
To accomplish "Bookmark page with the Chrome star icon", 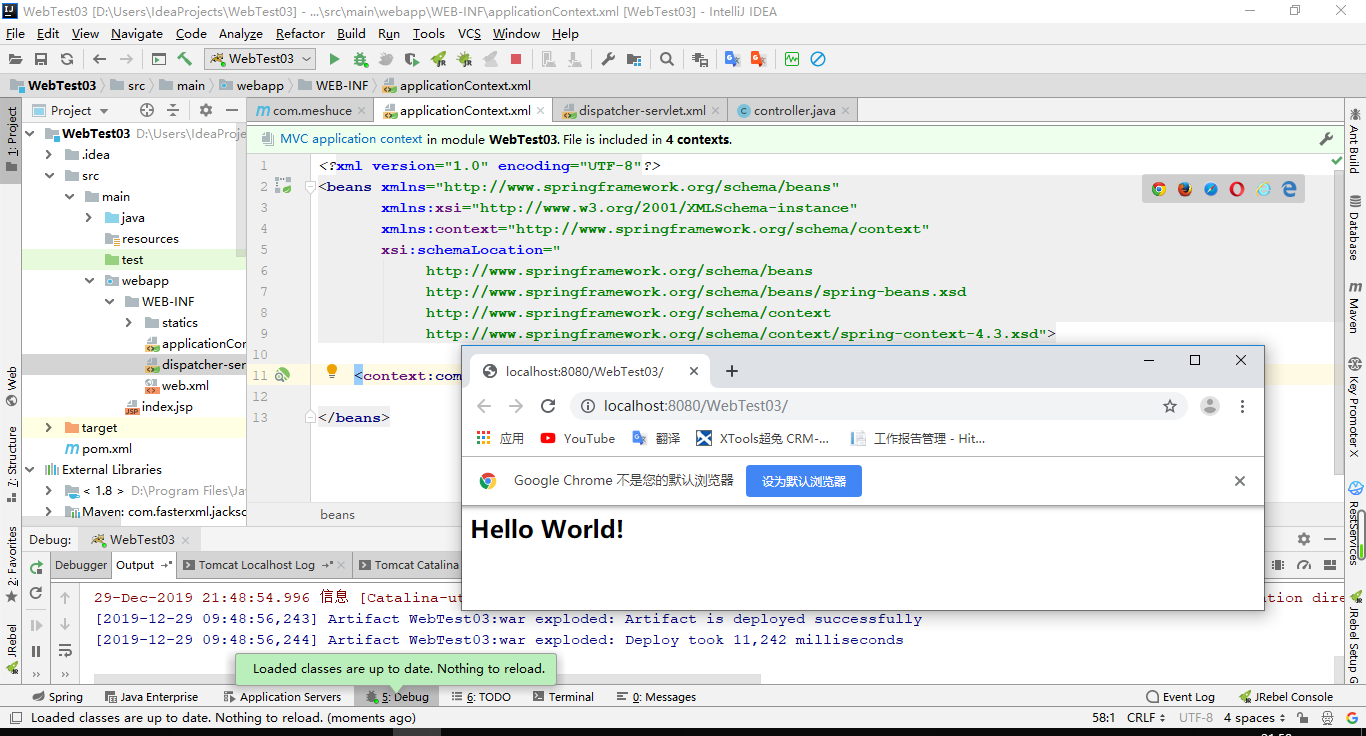I will 1169,406.
